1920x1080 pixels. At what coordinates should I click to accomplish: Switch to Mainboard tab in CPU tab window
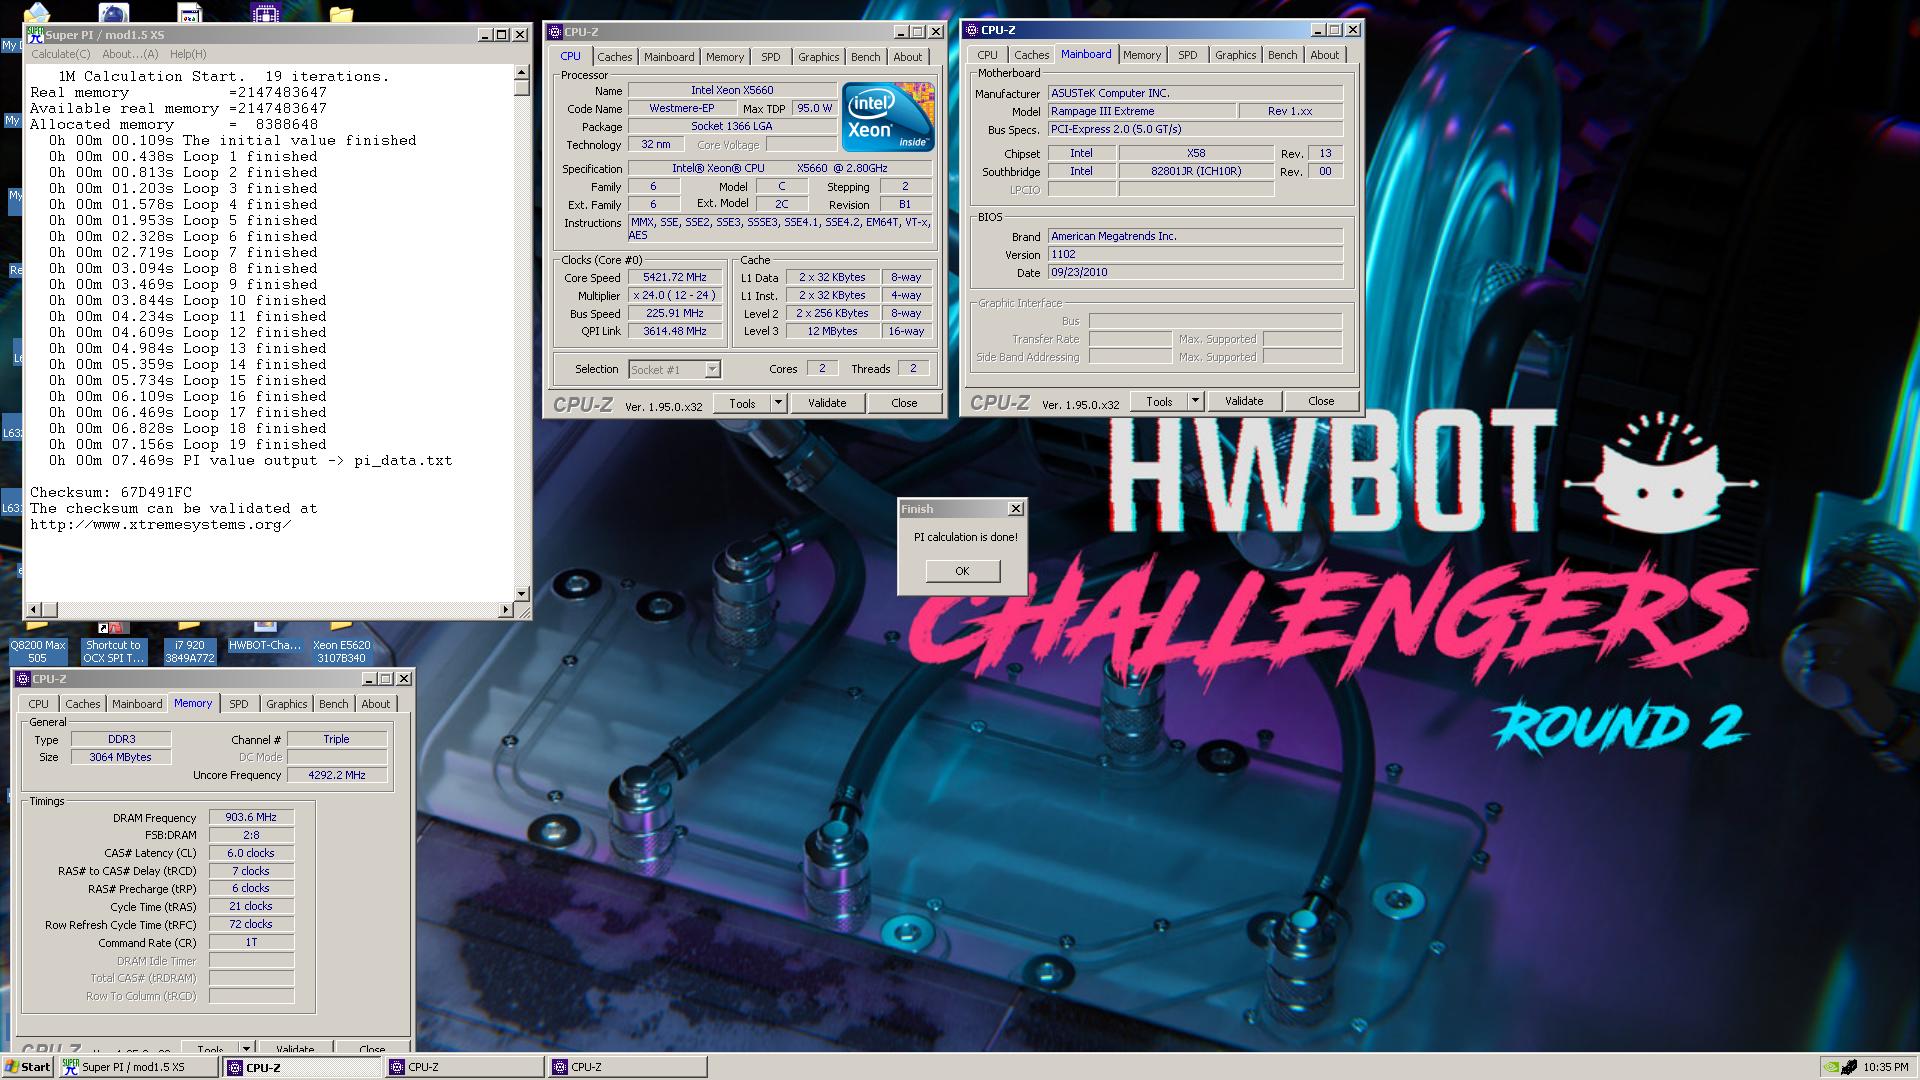[x=669, y=57]
